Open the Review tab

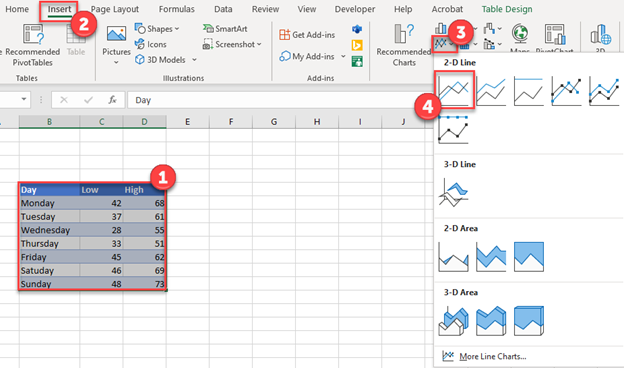point(265,9)
